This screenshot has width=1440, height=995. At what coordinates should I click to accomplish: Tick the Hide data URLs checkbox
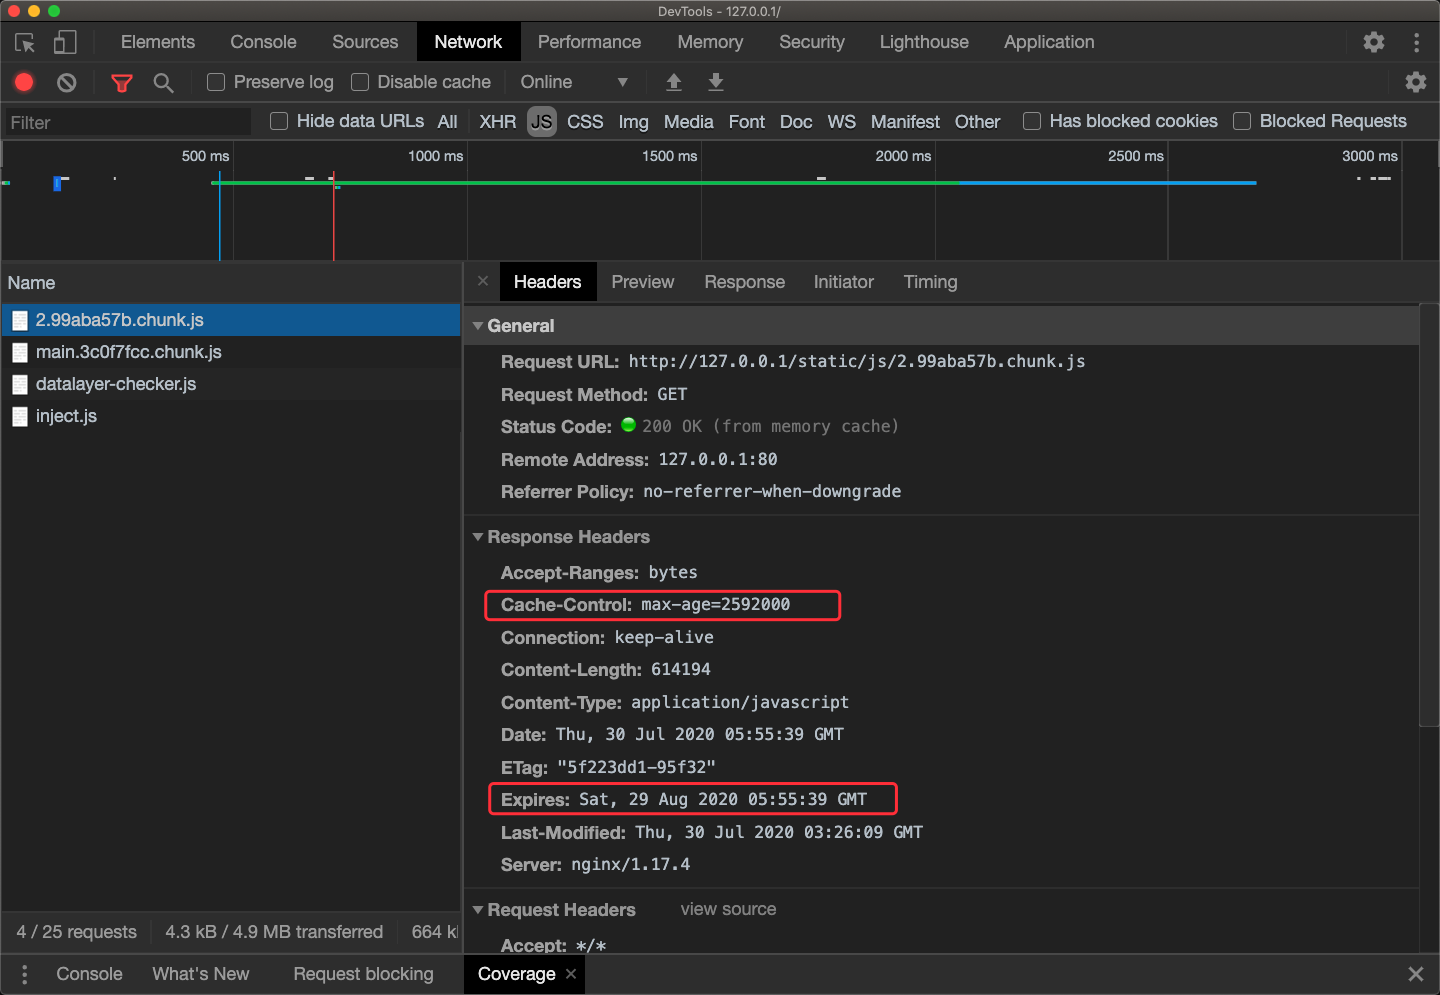click(279, 121)
